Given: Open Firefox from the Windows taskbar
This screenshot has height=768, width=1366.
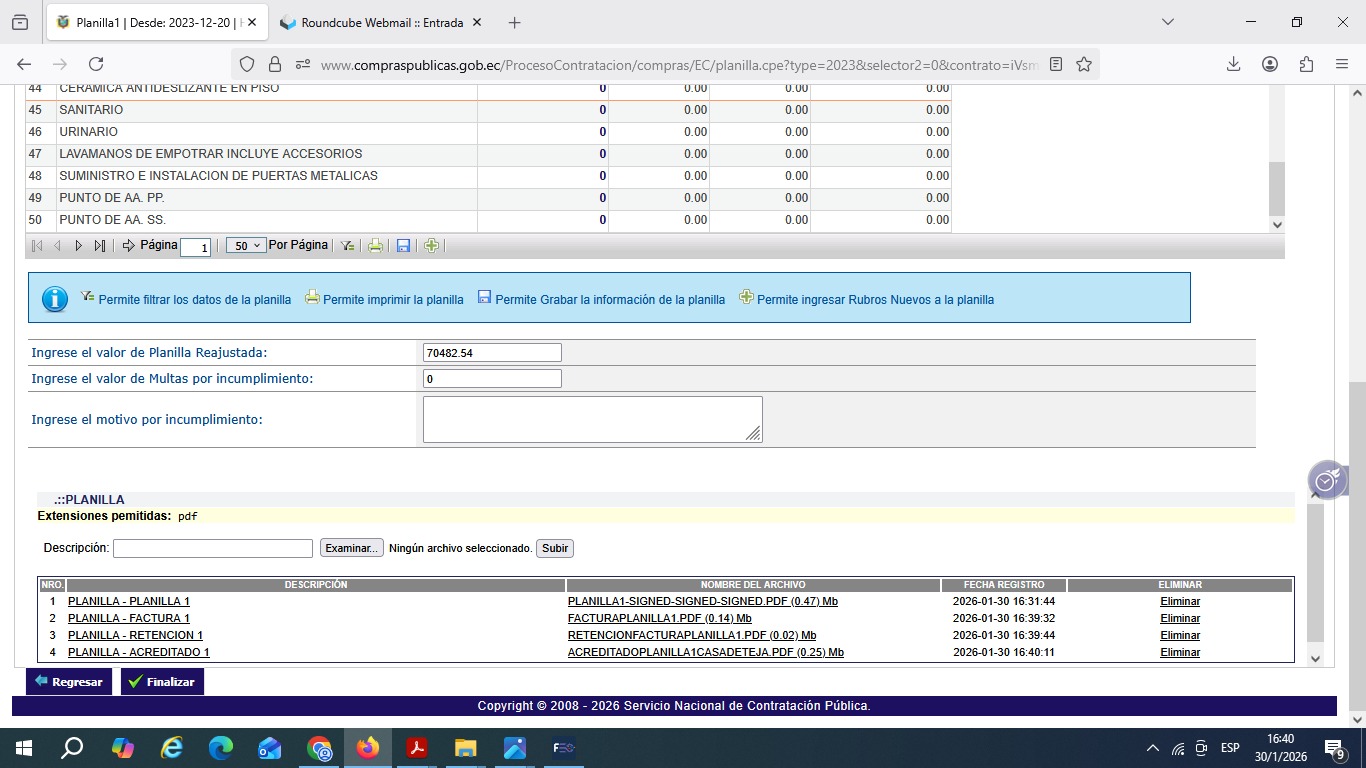Looking at the screenshot, I should tap(368, 748).
